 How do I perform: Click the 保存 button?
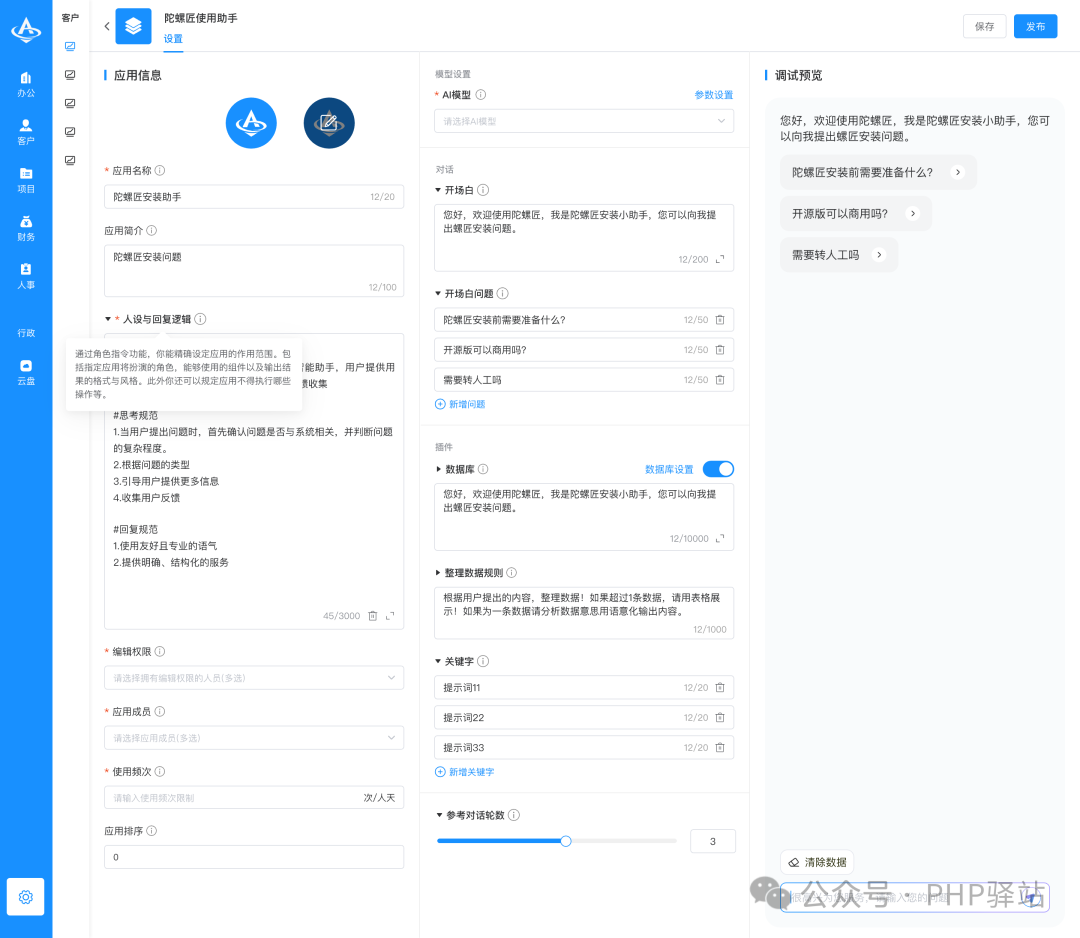click(984, 26)
